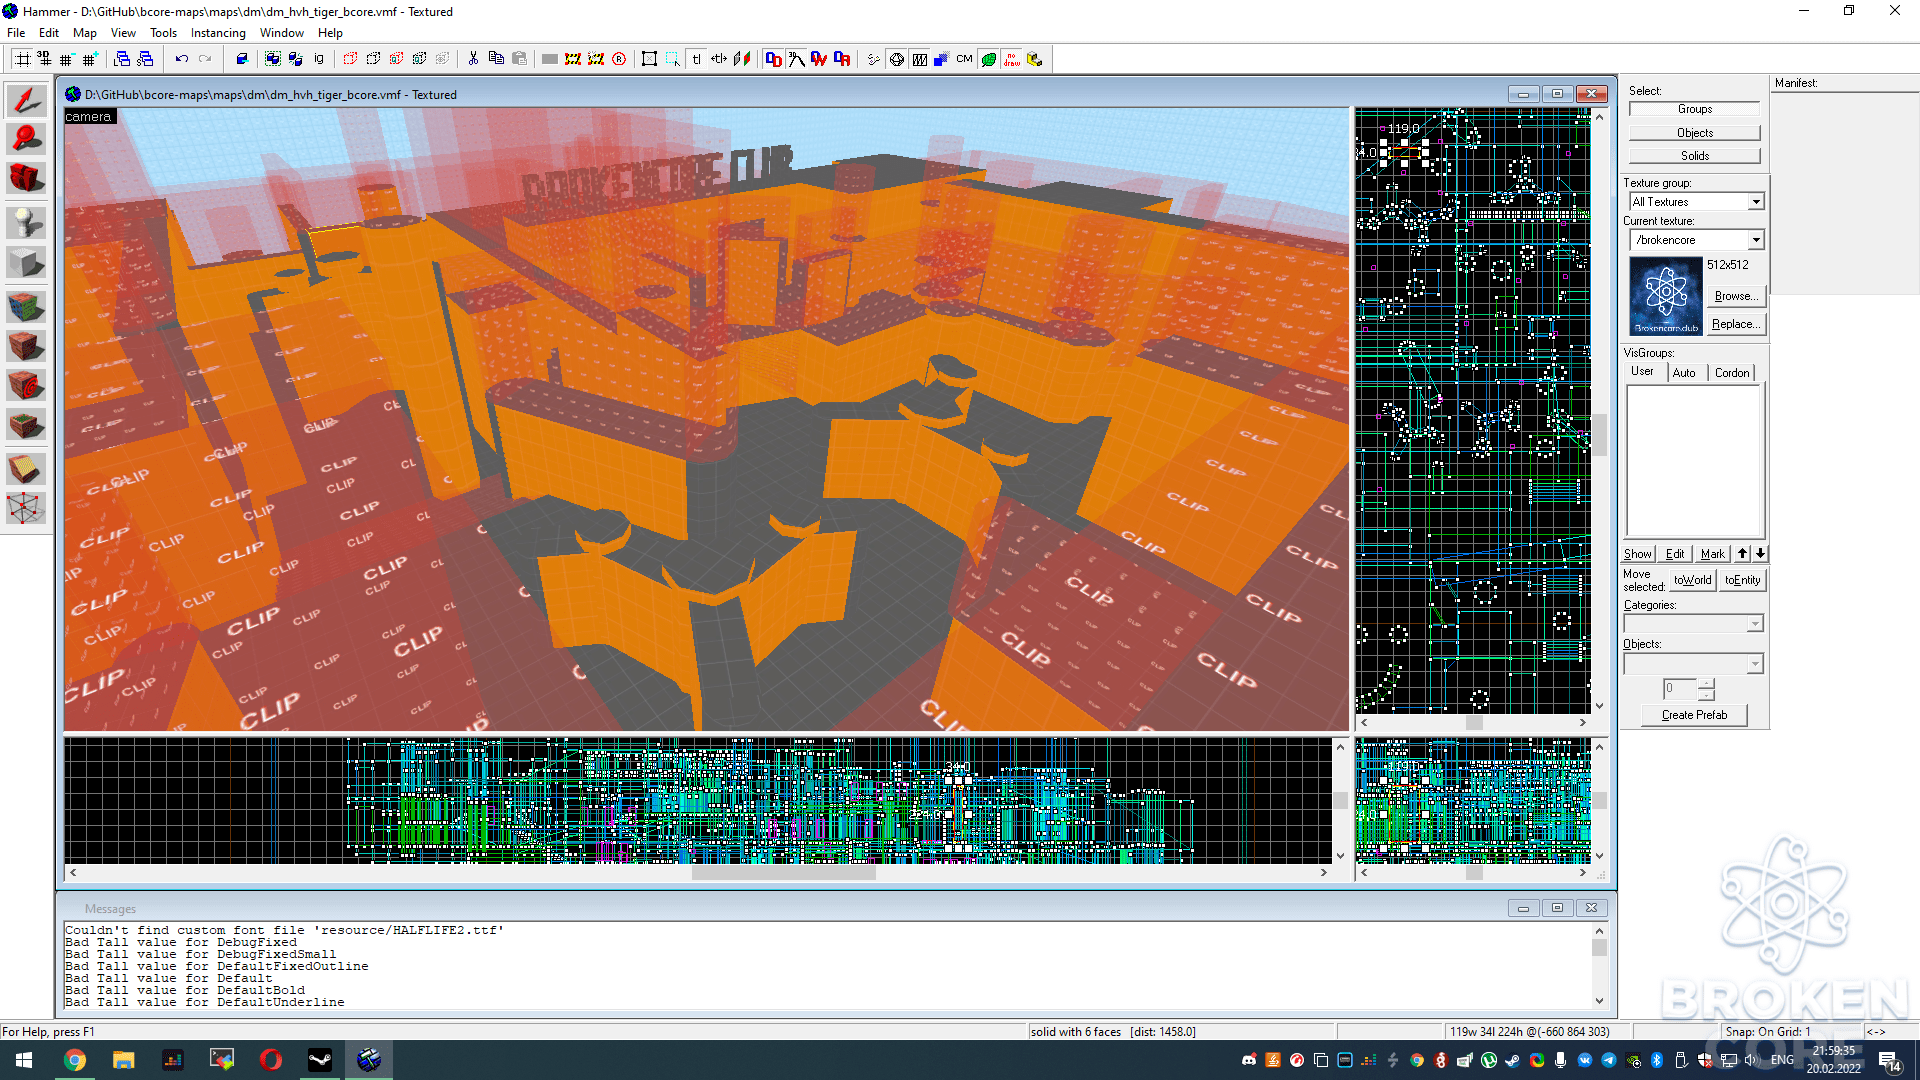The image size is (1920, 1080).
Task: Select the Magnify tool
Action: pyautogui.click(x=26, y=139)
